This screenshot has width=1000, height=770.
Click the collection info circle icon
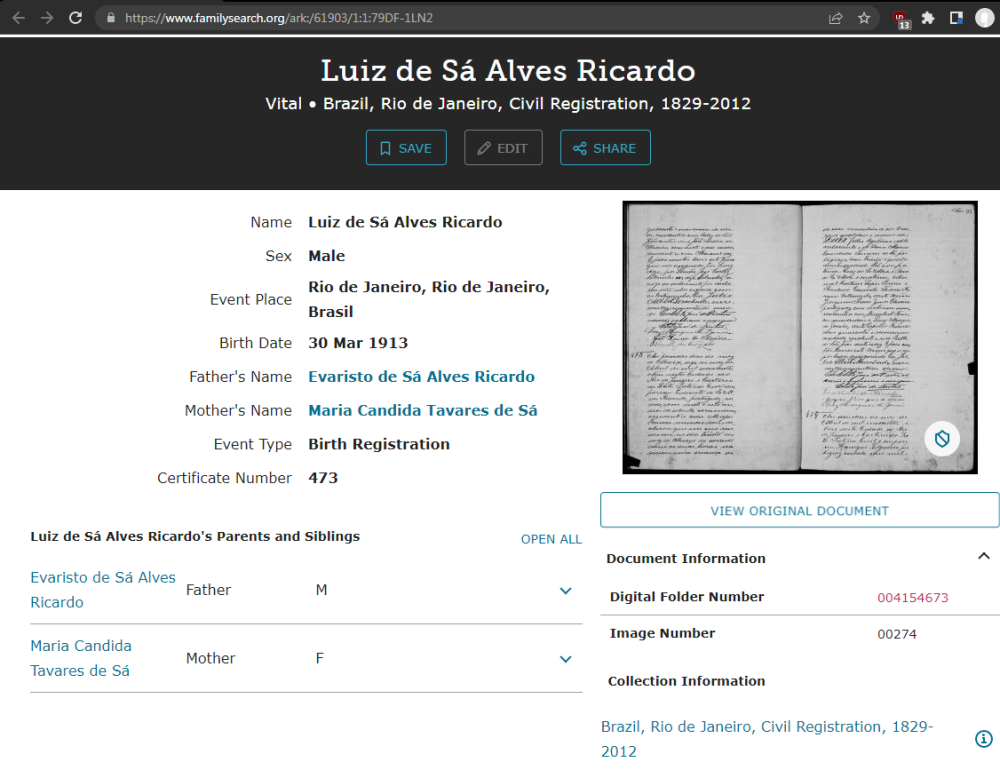(x=984, y=738)
